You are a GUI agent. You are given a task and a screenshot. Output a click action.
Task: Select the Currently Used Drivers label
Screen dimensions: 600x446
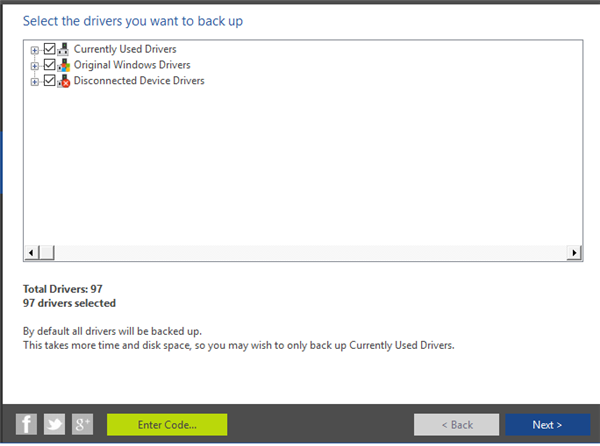click(x=124, y=49)
